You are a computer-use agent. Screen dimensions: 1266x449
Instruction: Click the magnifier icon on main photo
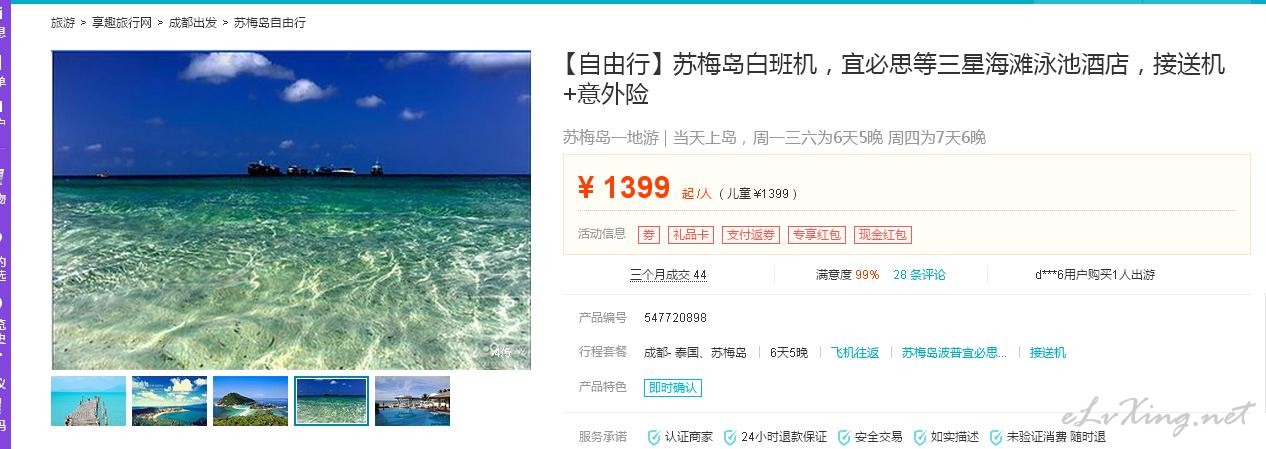pyautogui.click(x=493, y=350)
